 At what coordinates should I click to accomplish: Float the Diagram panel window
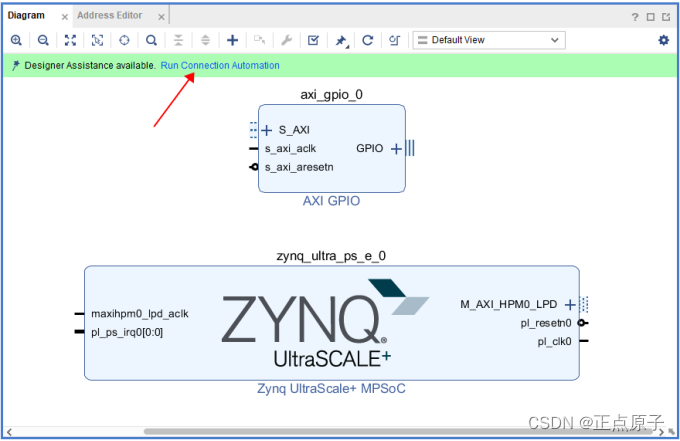(666, 17)
